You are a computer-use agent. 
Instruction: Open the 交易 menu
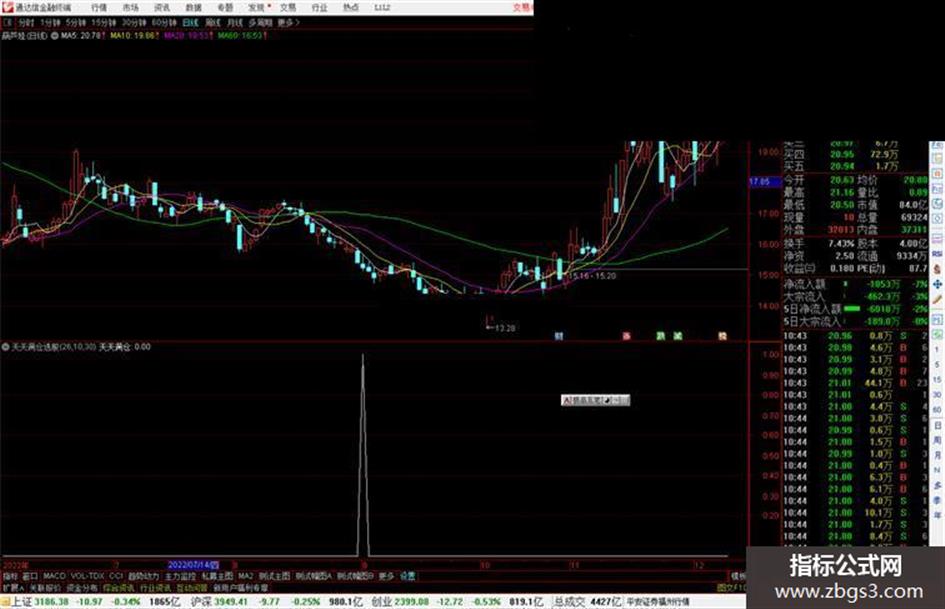[x=288, y=7]
